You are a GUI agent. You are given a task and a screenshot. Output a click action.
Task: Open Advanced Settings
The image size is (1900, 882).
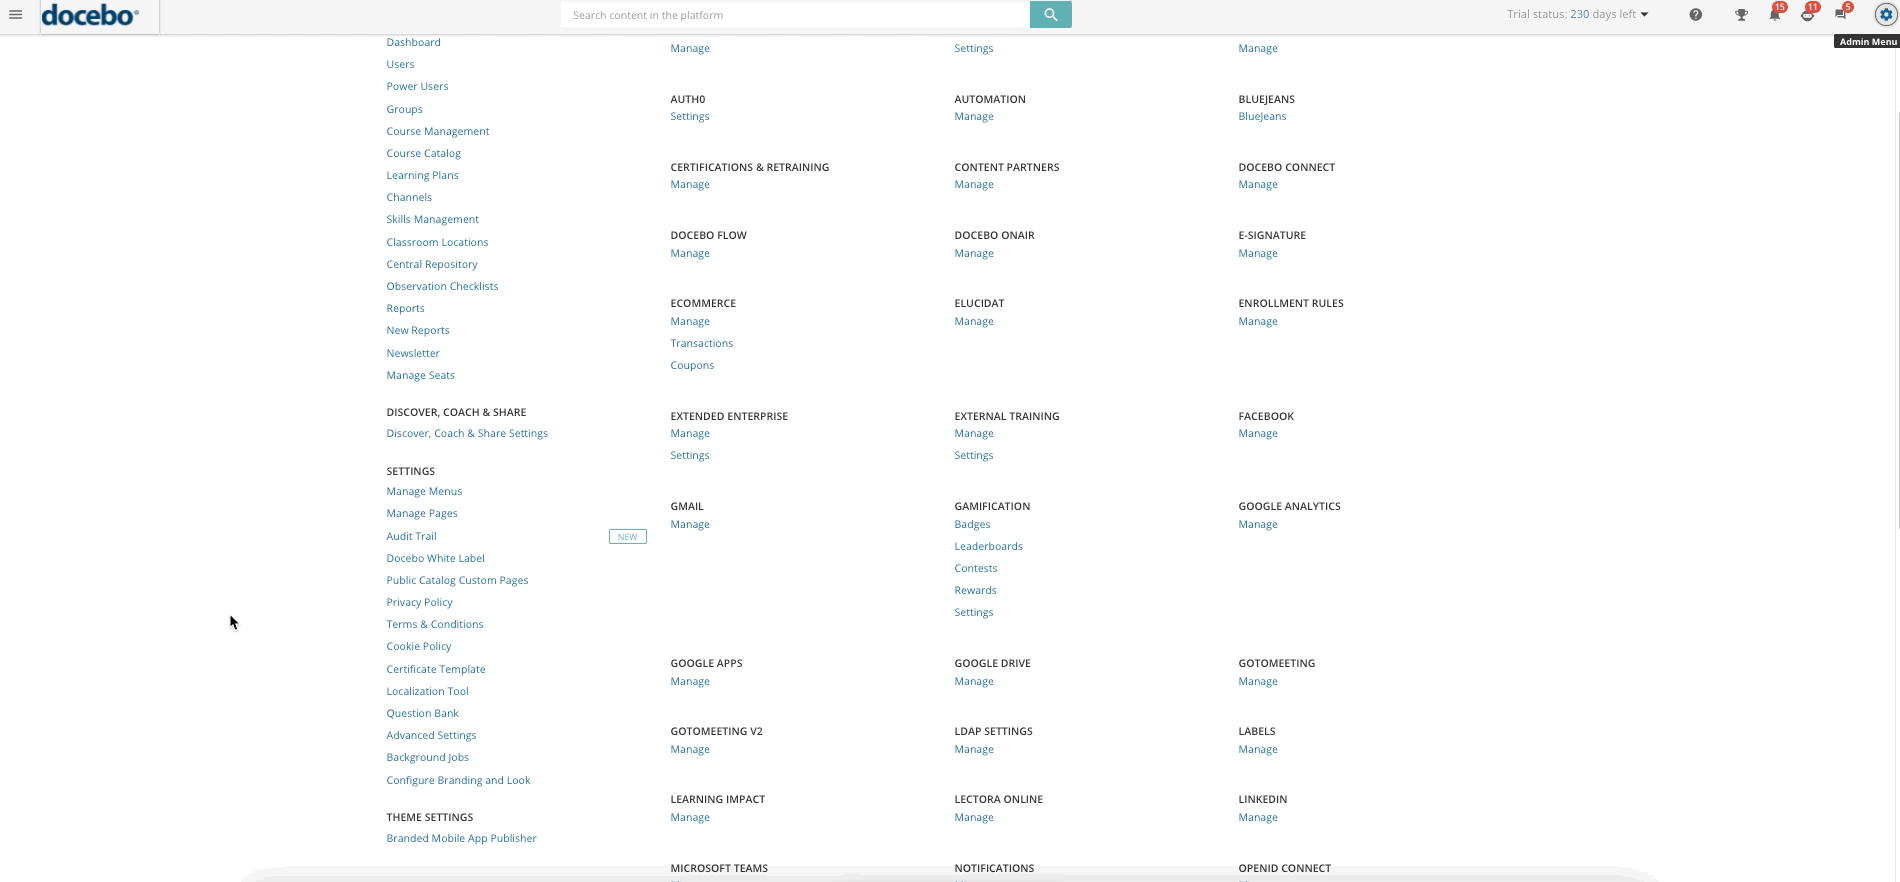pyautogui.click(x=431, y=735)
